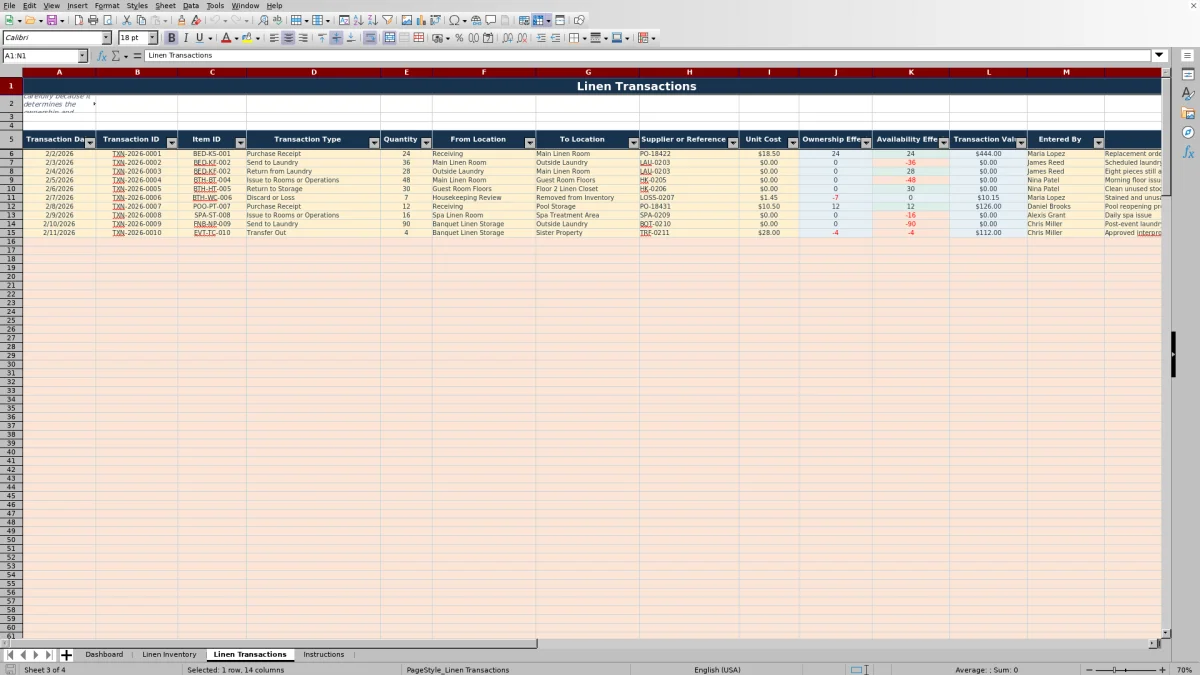Click the Linen Transactions title cell
Screen dimensions: 1200x675
[x=592, y=86]
